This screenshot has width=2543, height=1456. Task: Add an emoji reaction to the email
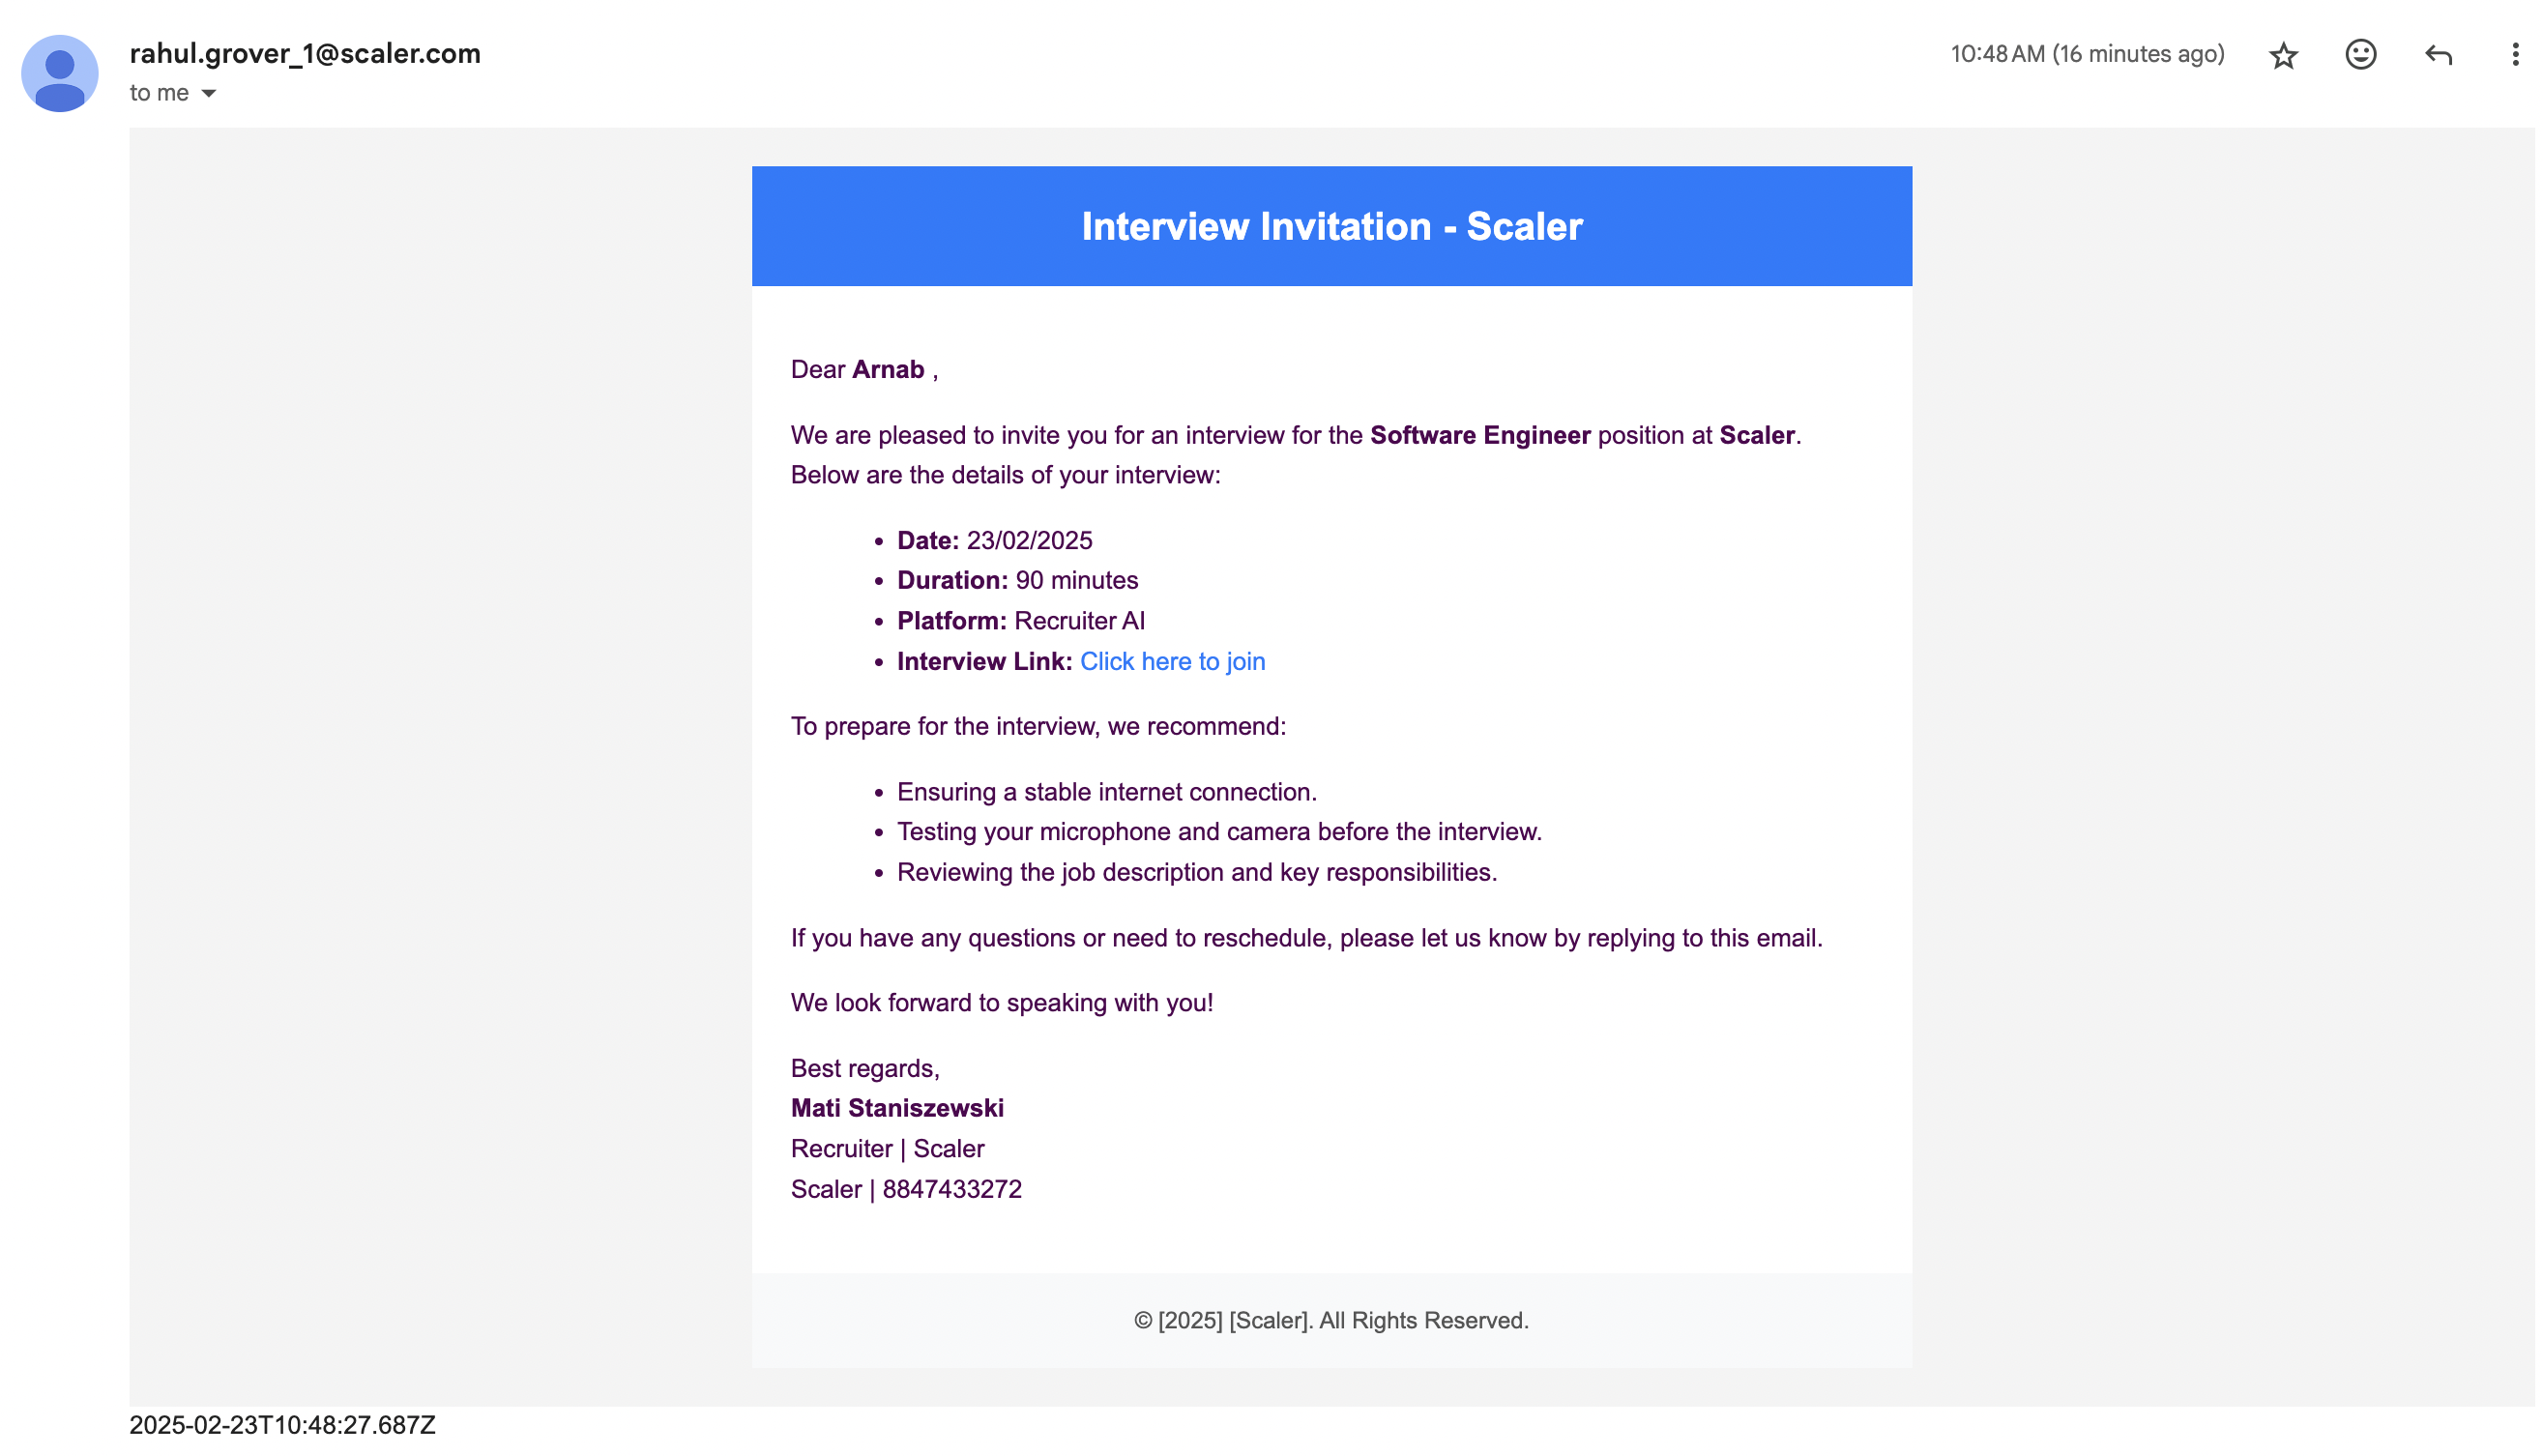[x=2359, y=54]
